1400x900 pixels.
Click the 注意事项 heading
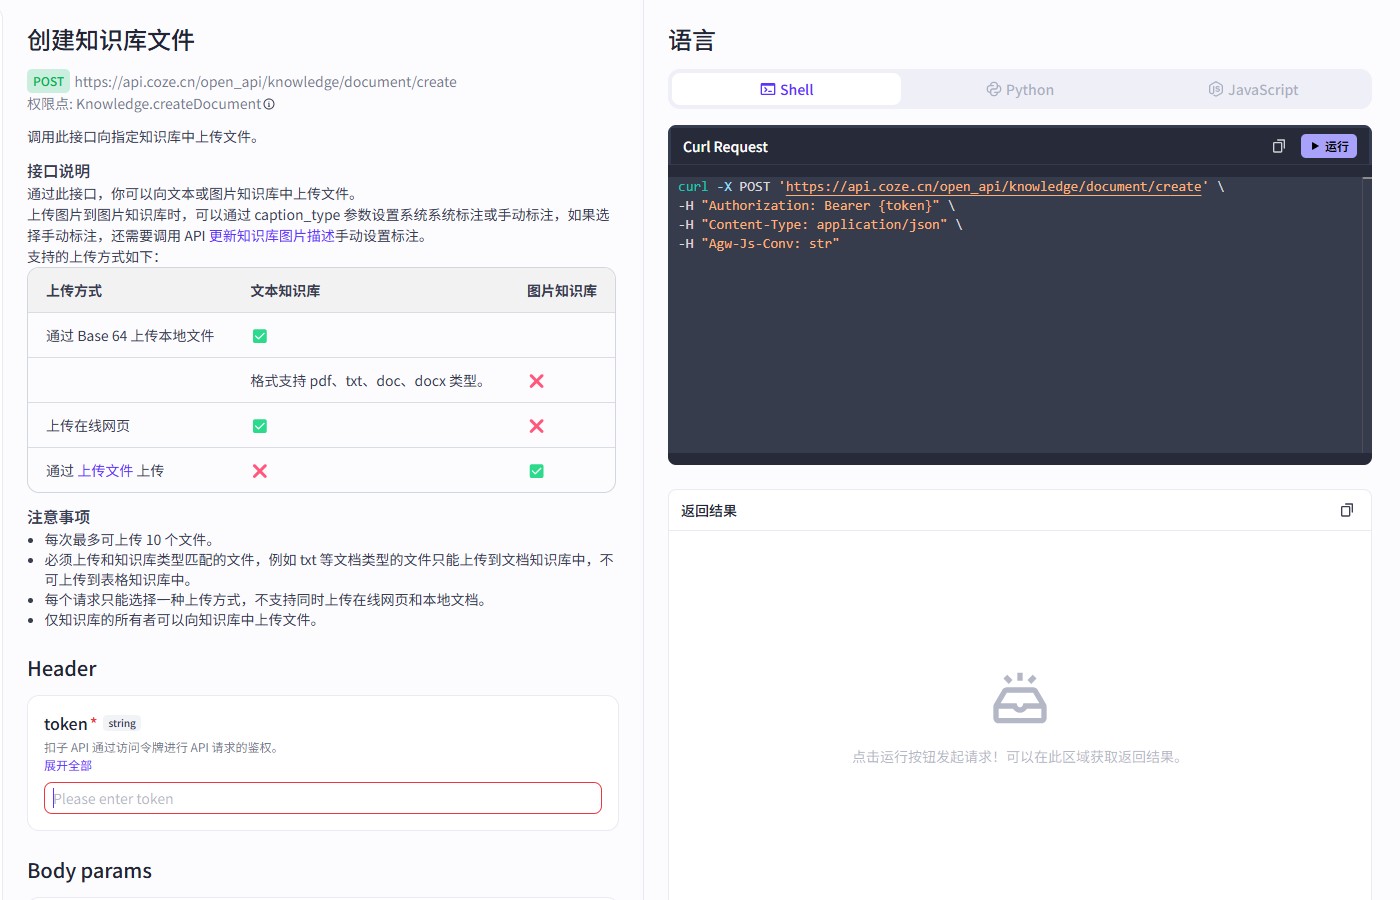59,517
